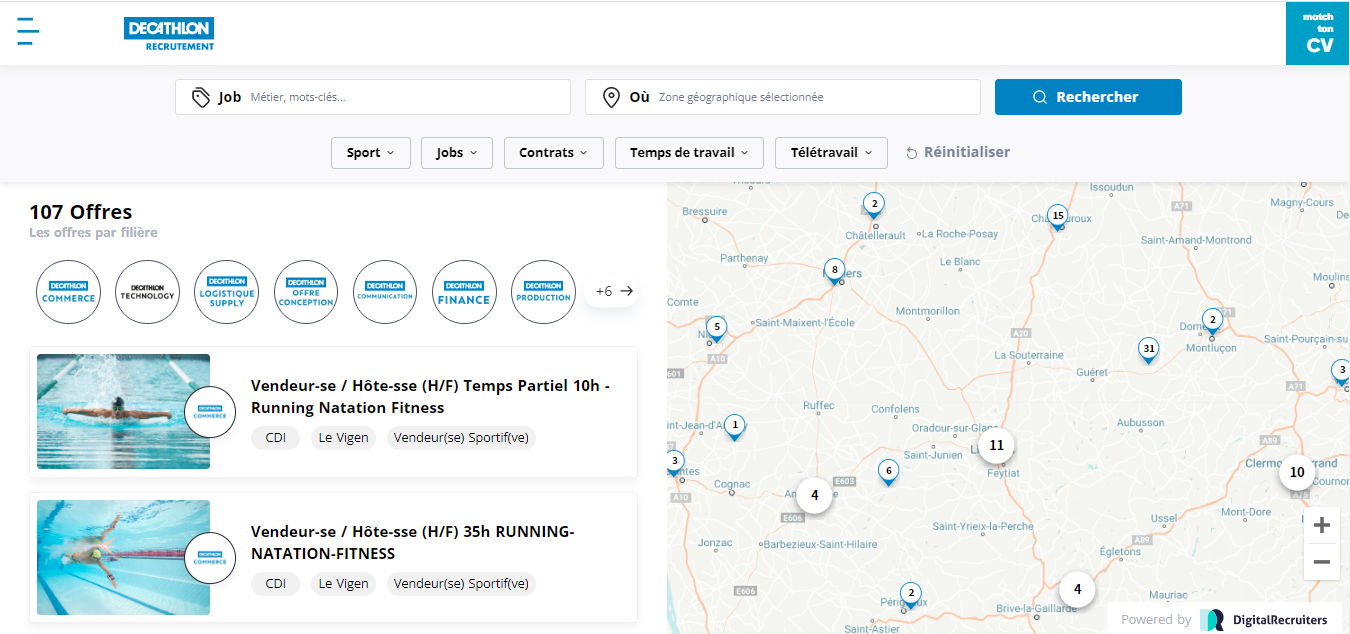This screenshot has width=1350, height=634.
Task: Expand the Jobs filter dropdown
Action: (457, 153)
